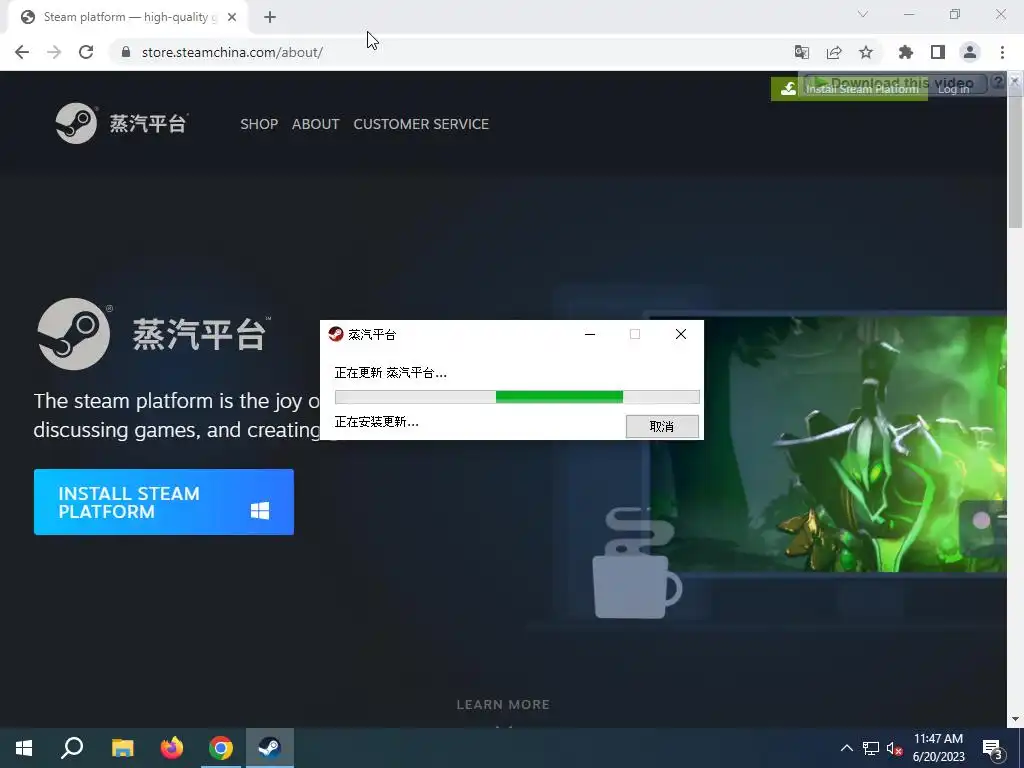This screenshot has height=768, width=1024.
Task: Click the Steam icon in dialog title bar
Action: pyautogui.click(x=336, y=334)
